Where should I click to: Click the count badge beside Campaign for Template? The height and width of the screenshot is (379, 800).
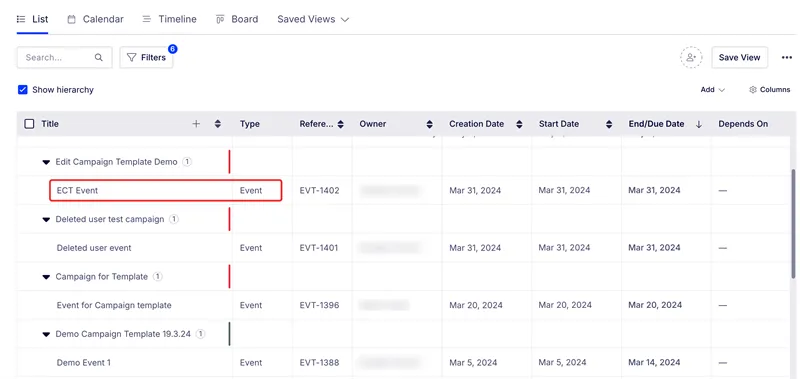tap(158, 277)
